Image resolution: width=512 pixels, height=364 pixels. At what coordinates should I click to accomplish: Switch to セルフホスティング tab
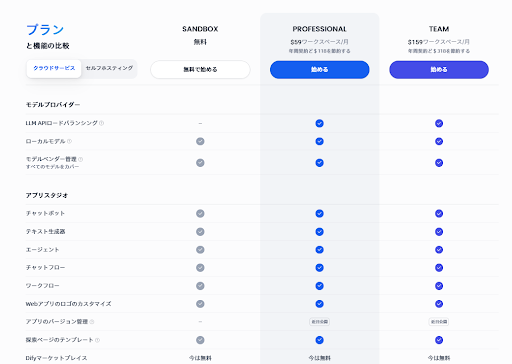point(109,68)
